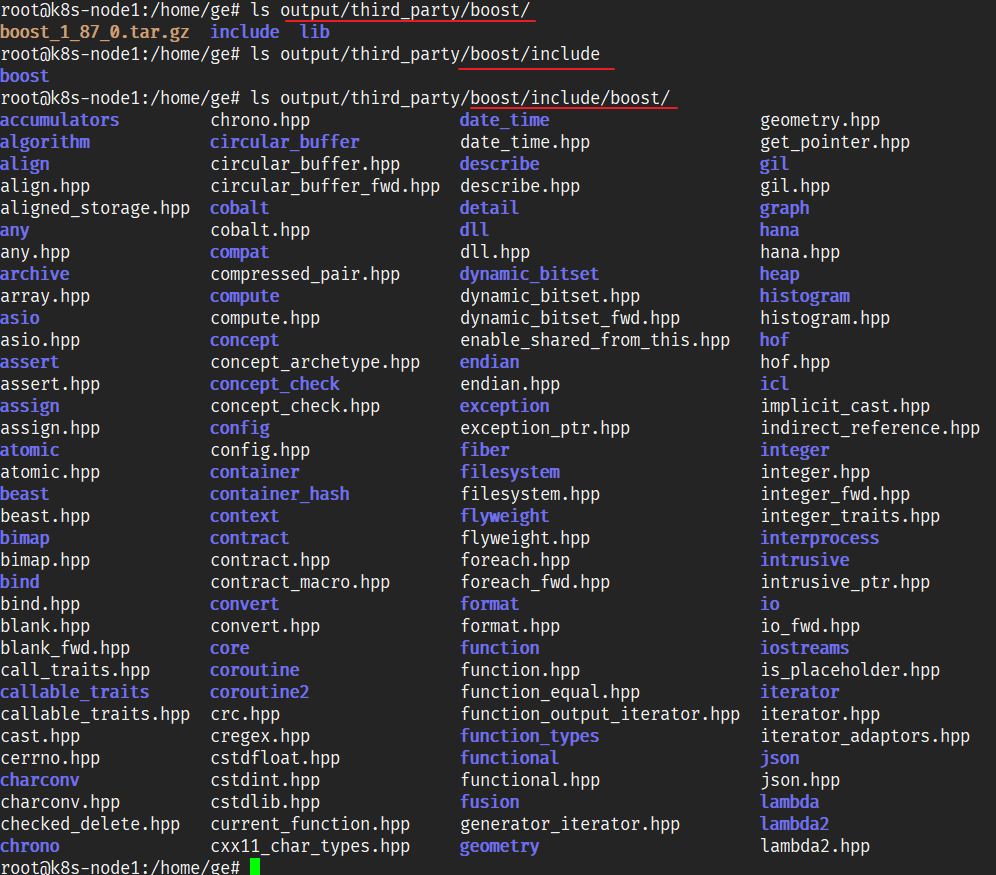The image size is (996, 875).
Task: Click the 'chrono.hpp' file name
Action: click(260, 120)
